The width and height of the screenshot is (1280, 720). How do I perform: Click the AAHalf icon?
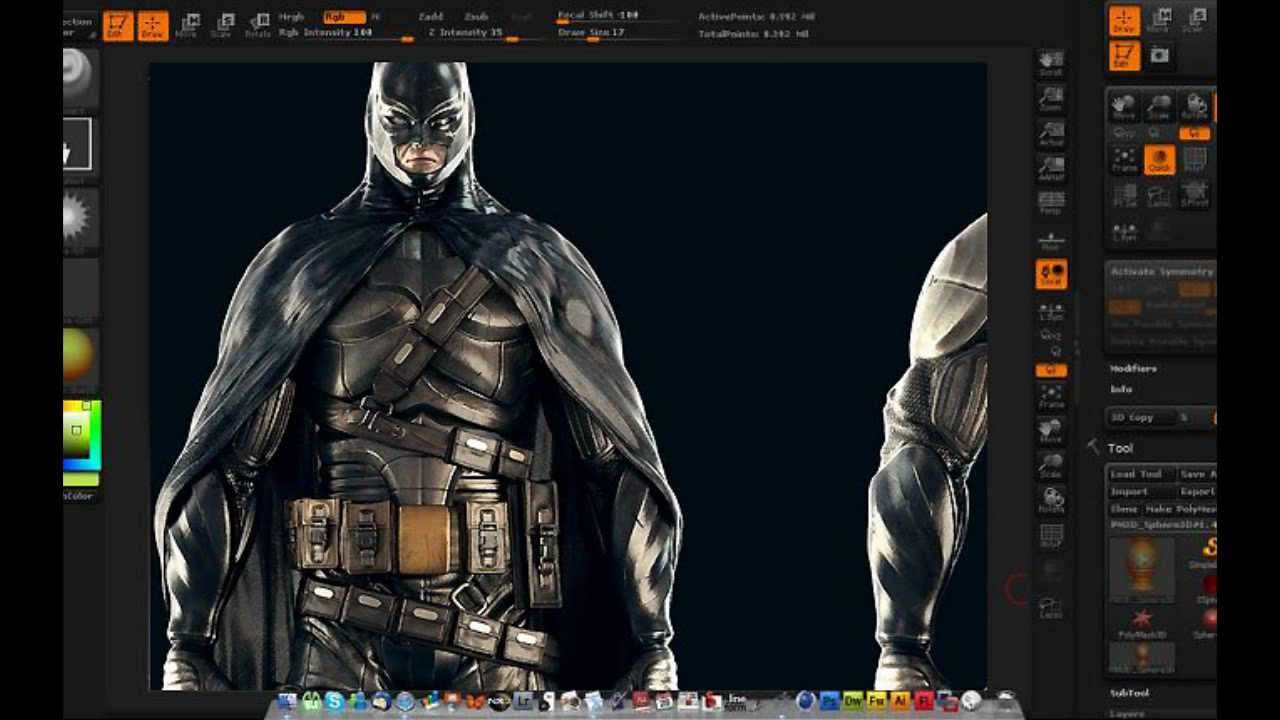point(1051,168)
